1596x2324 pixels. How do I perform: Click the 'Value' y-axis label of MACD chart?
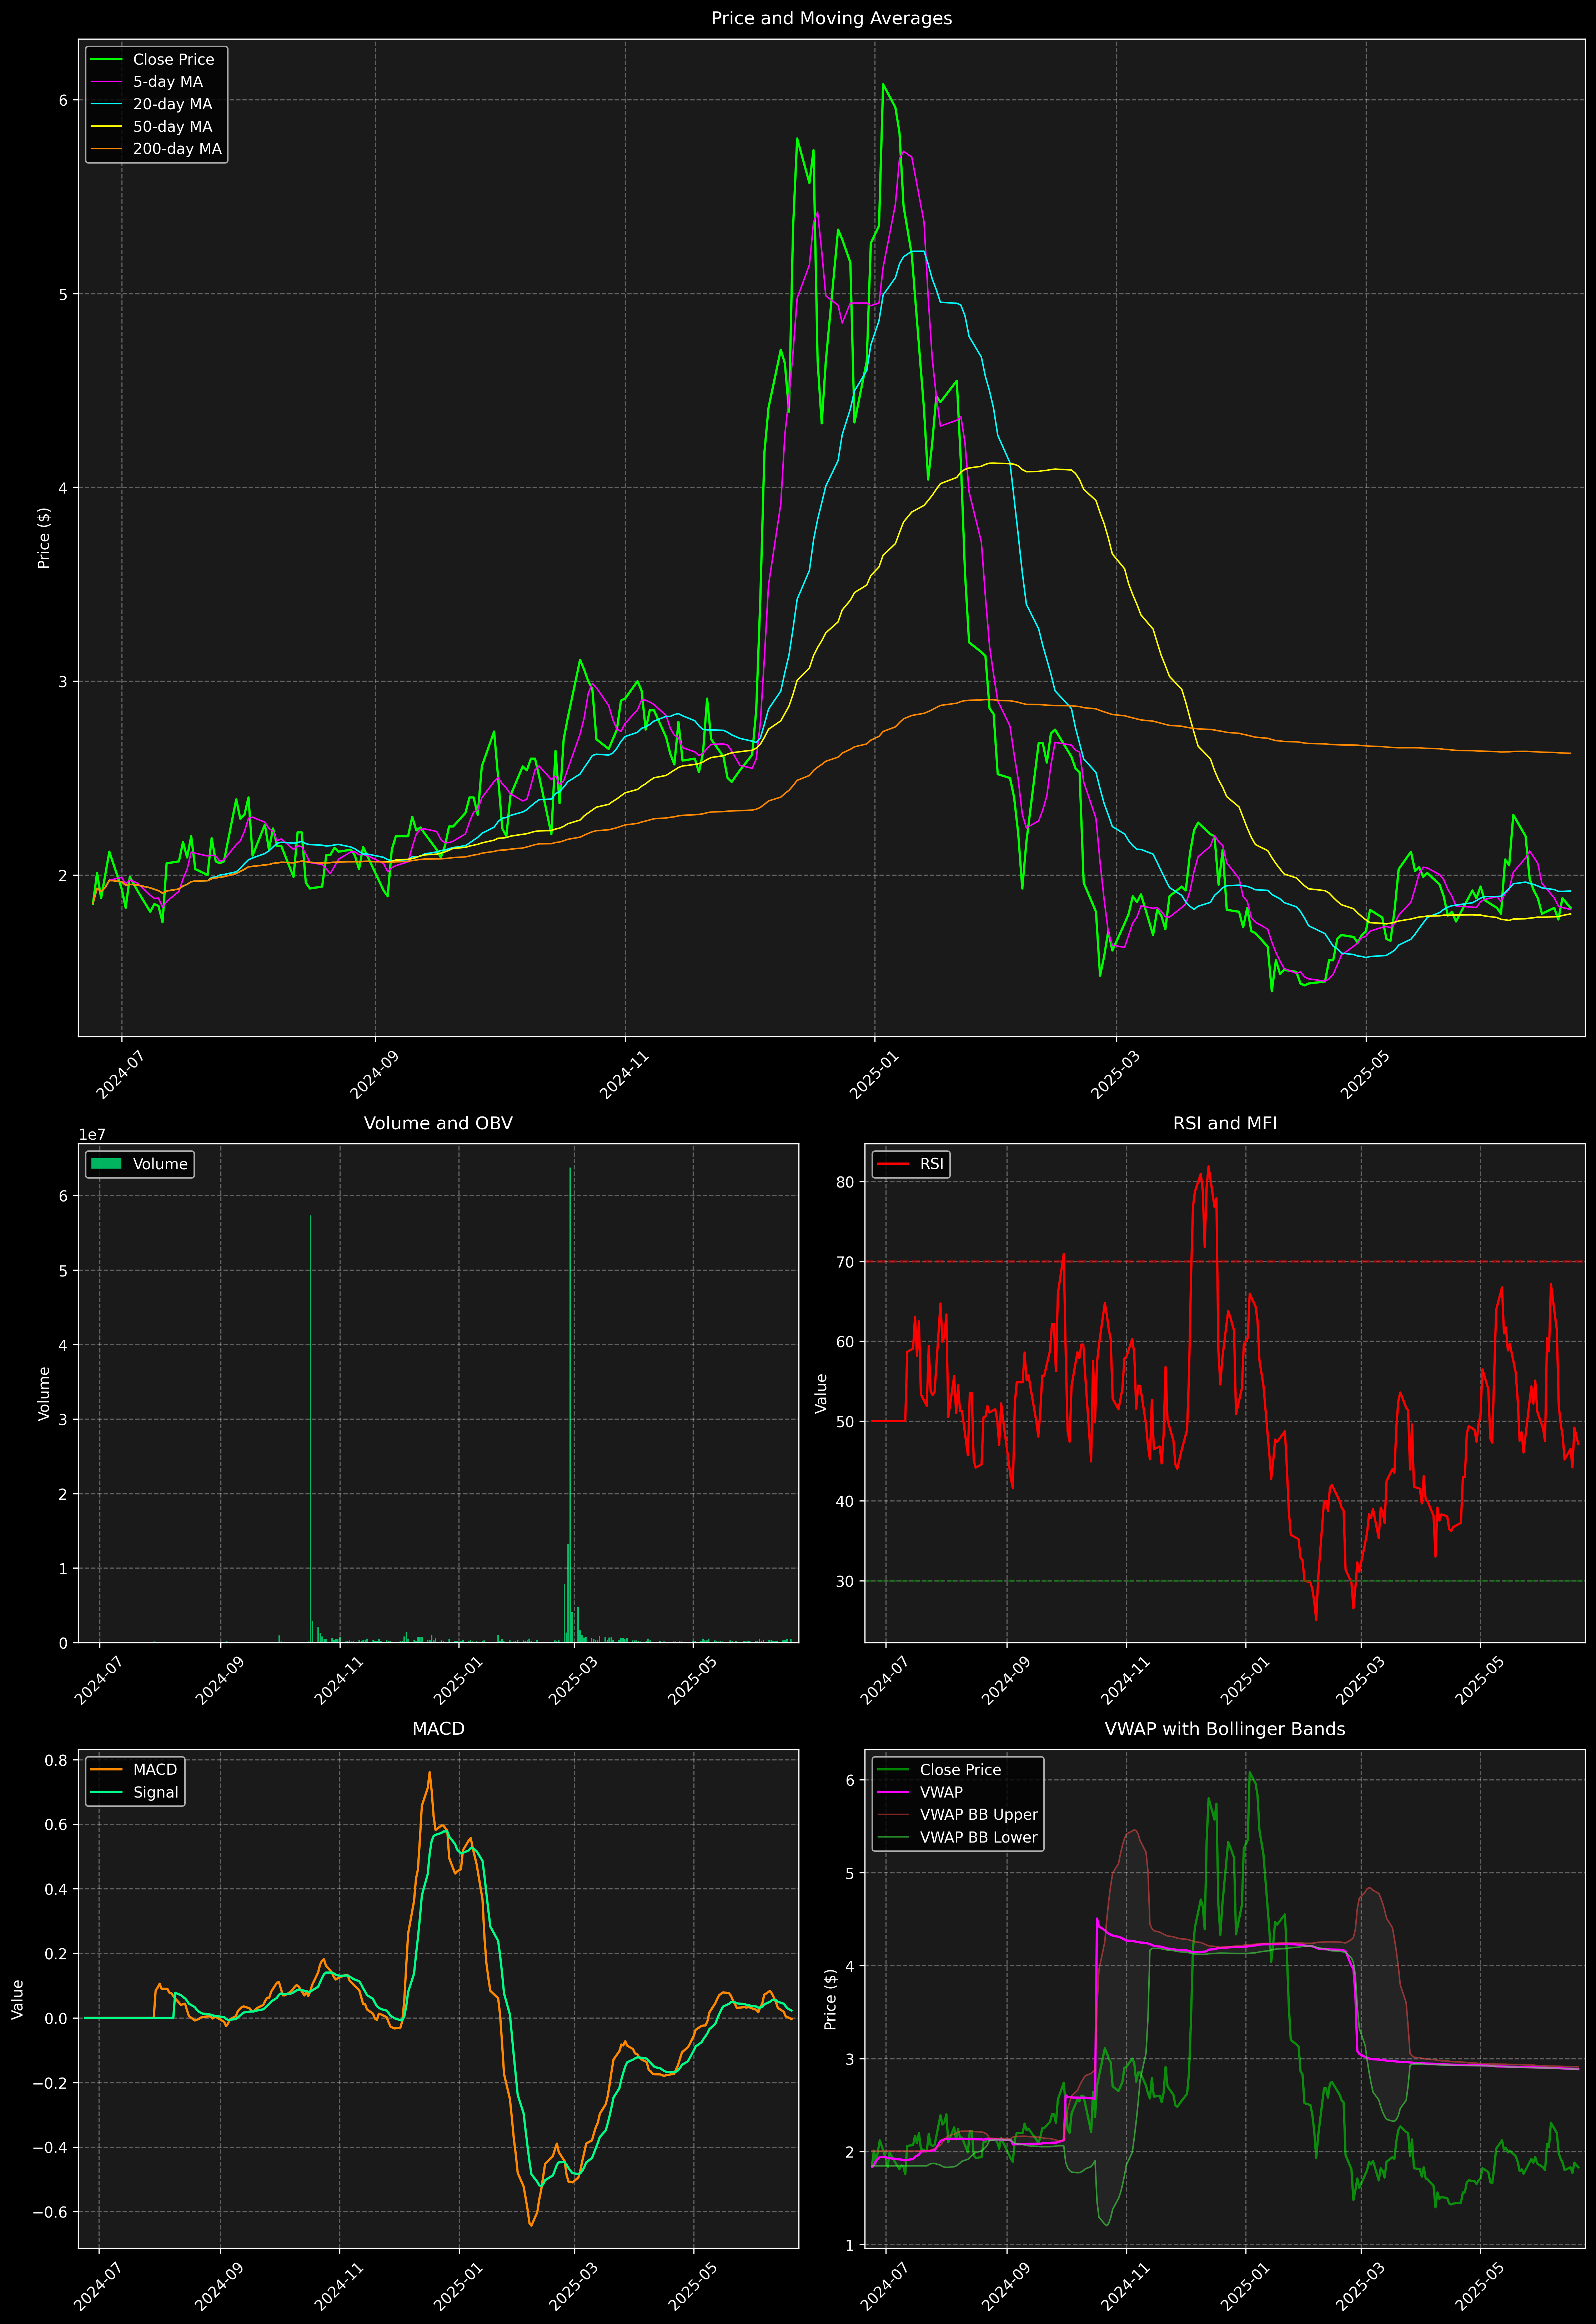click(18, 1999)
